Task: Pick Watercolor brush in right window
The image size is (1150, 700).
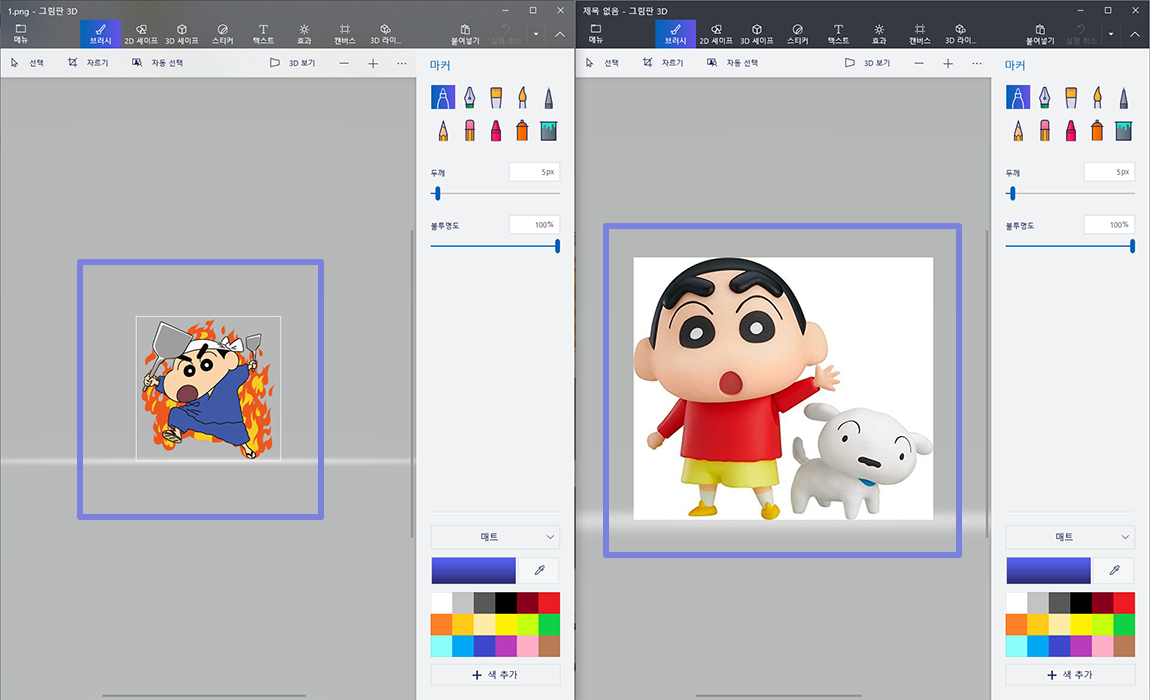Action: pos(1097,97)
